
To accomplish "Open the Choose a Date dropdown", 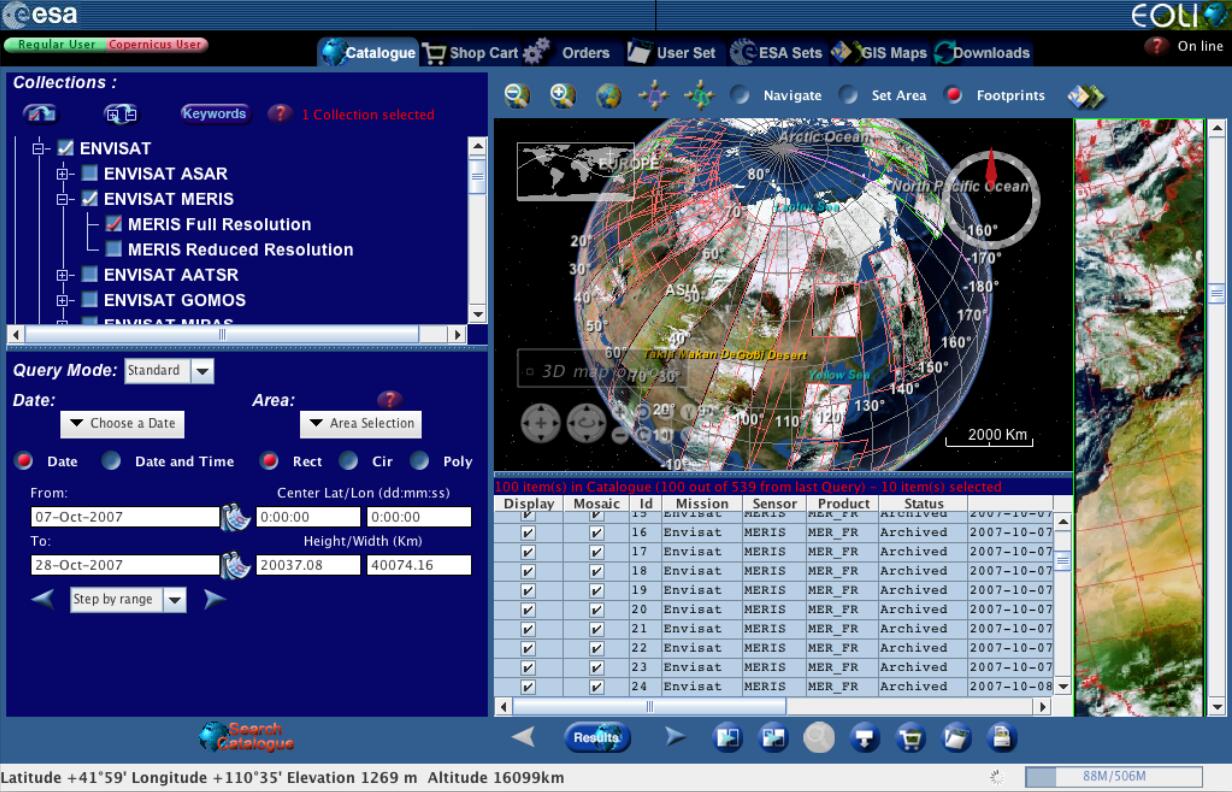I will tap(122, 424).
